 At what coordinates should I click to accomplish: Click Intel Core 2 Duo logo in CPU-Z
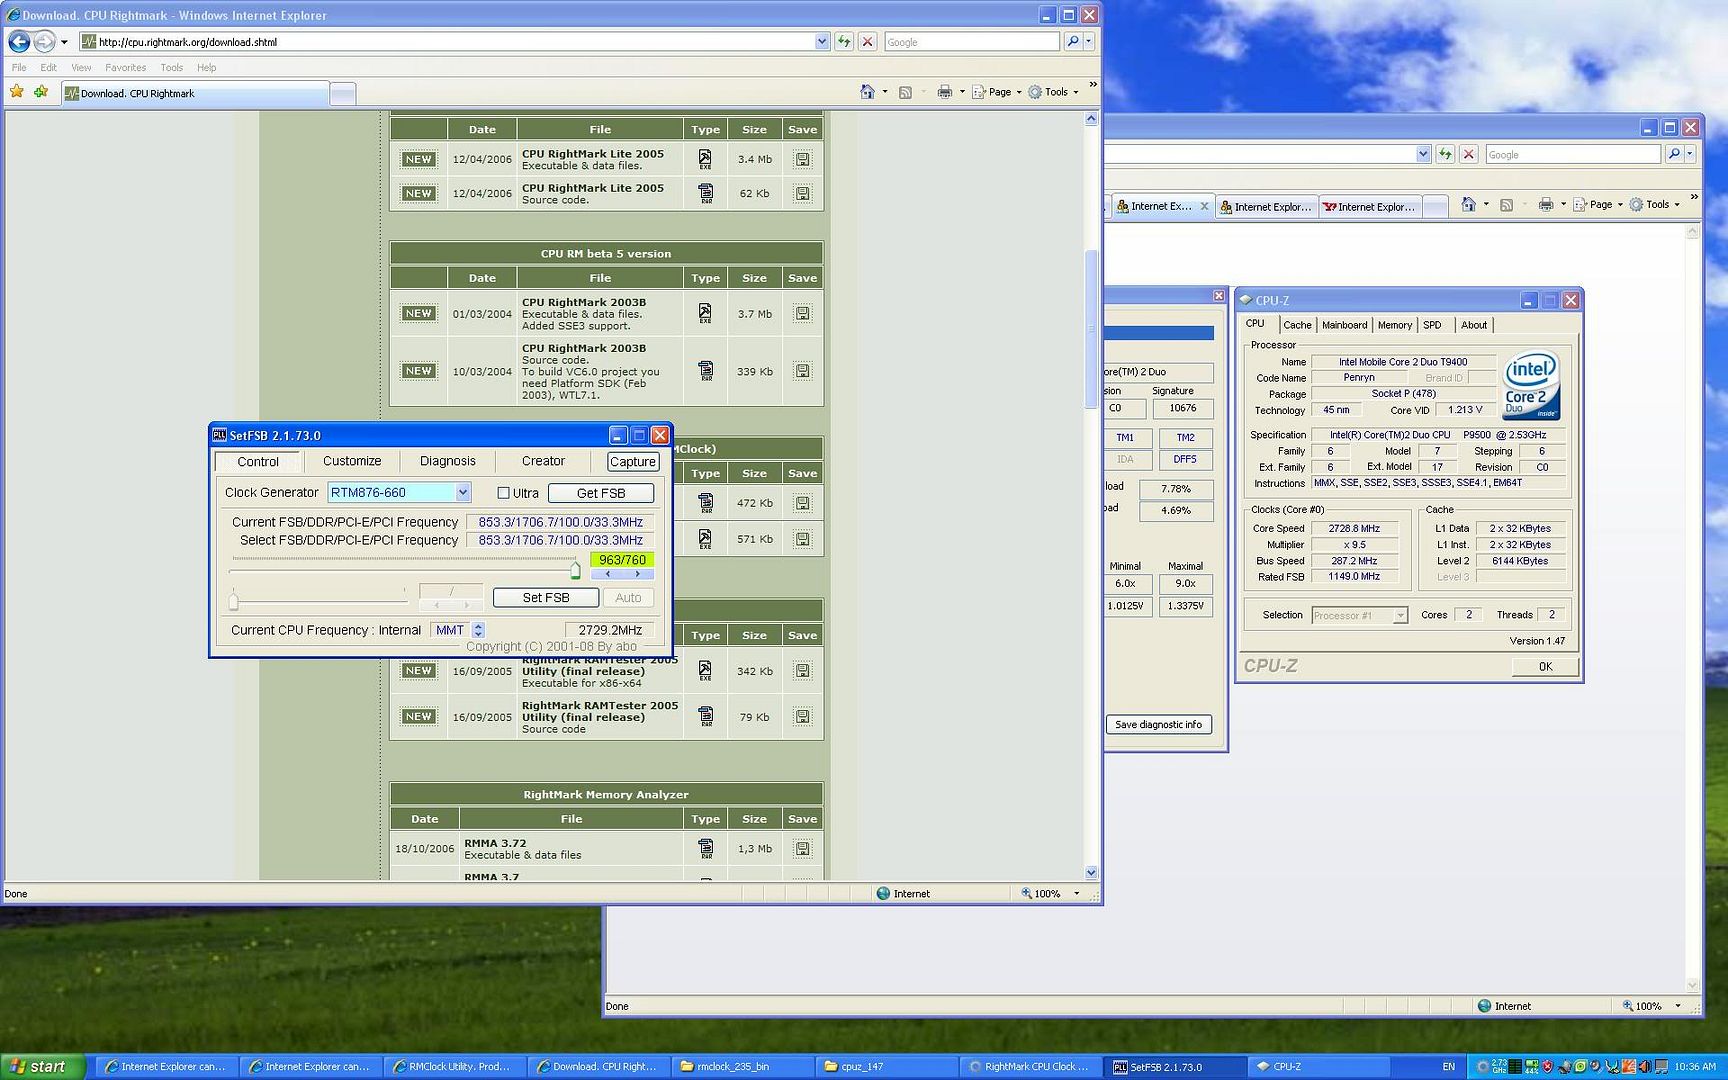pos(1531,385)
